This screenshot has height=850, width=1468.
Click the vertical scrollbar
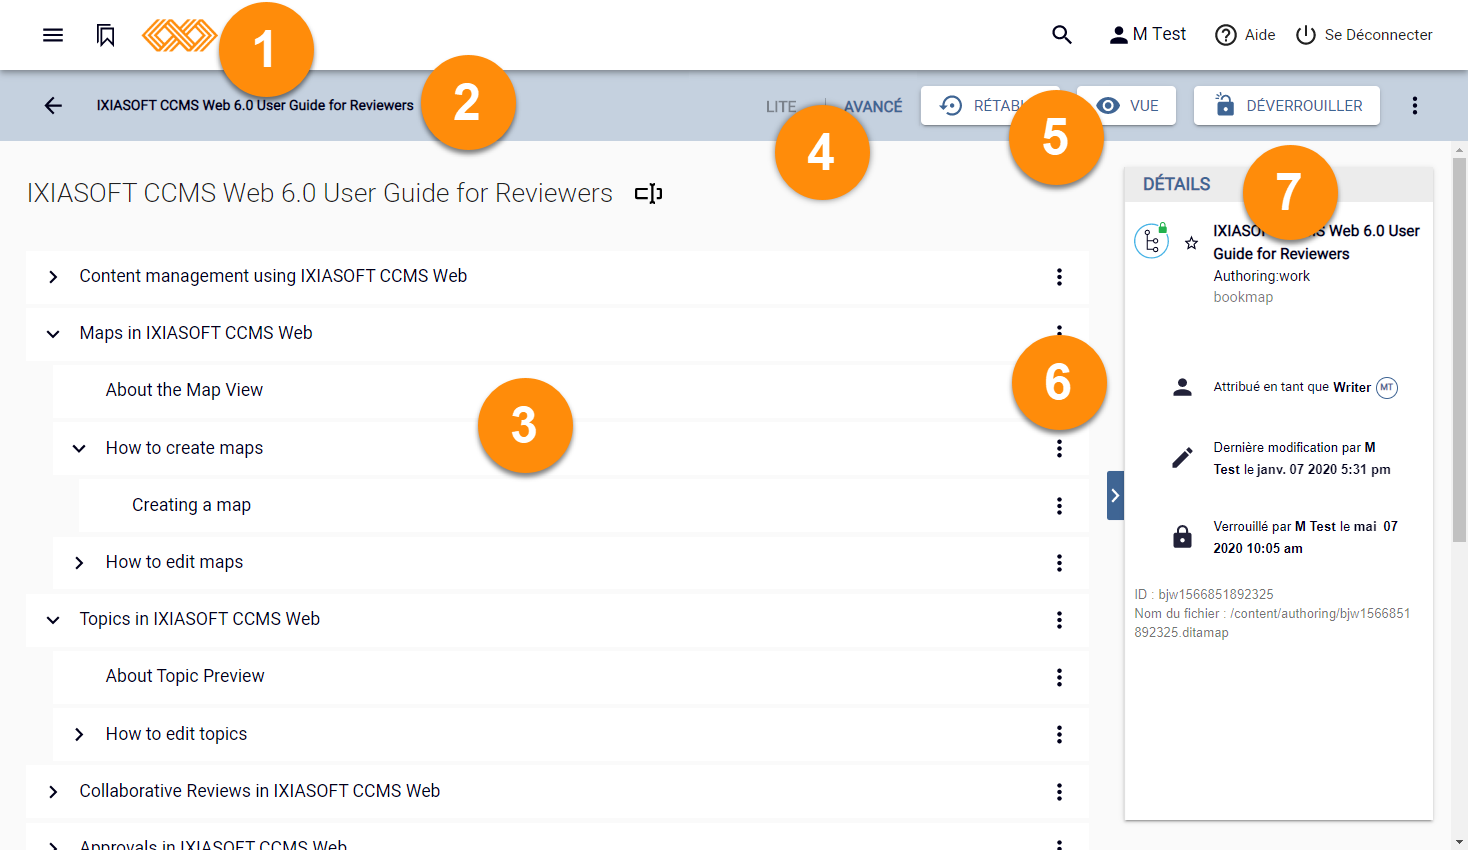tap(1460, 350)
